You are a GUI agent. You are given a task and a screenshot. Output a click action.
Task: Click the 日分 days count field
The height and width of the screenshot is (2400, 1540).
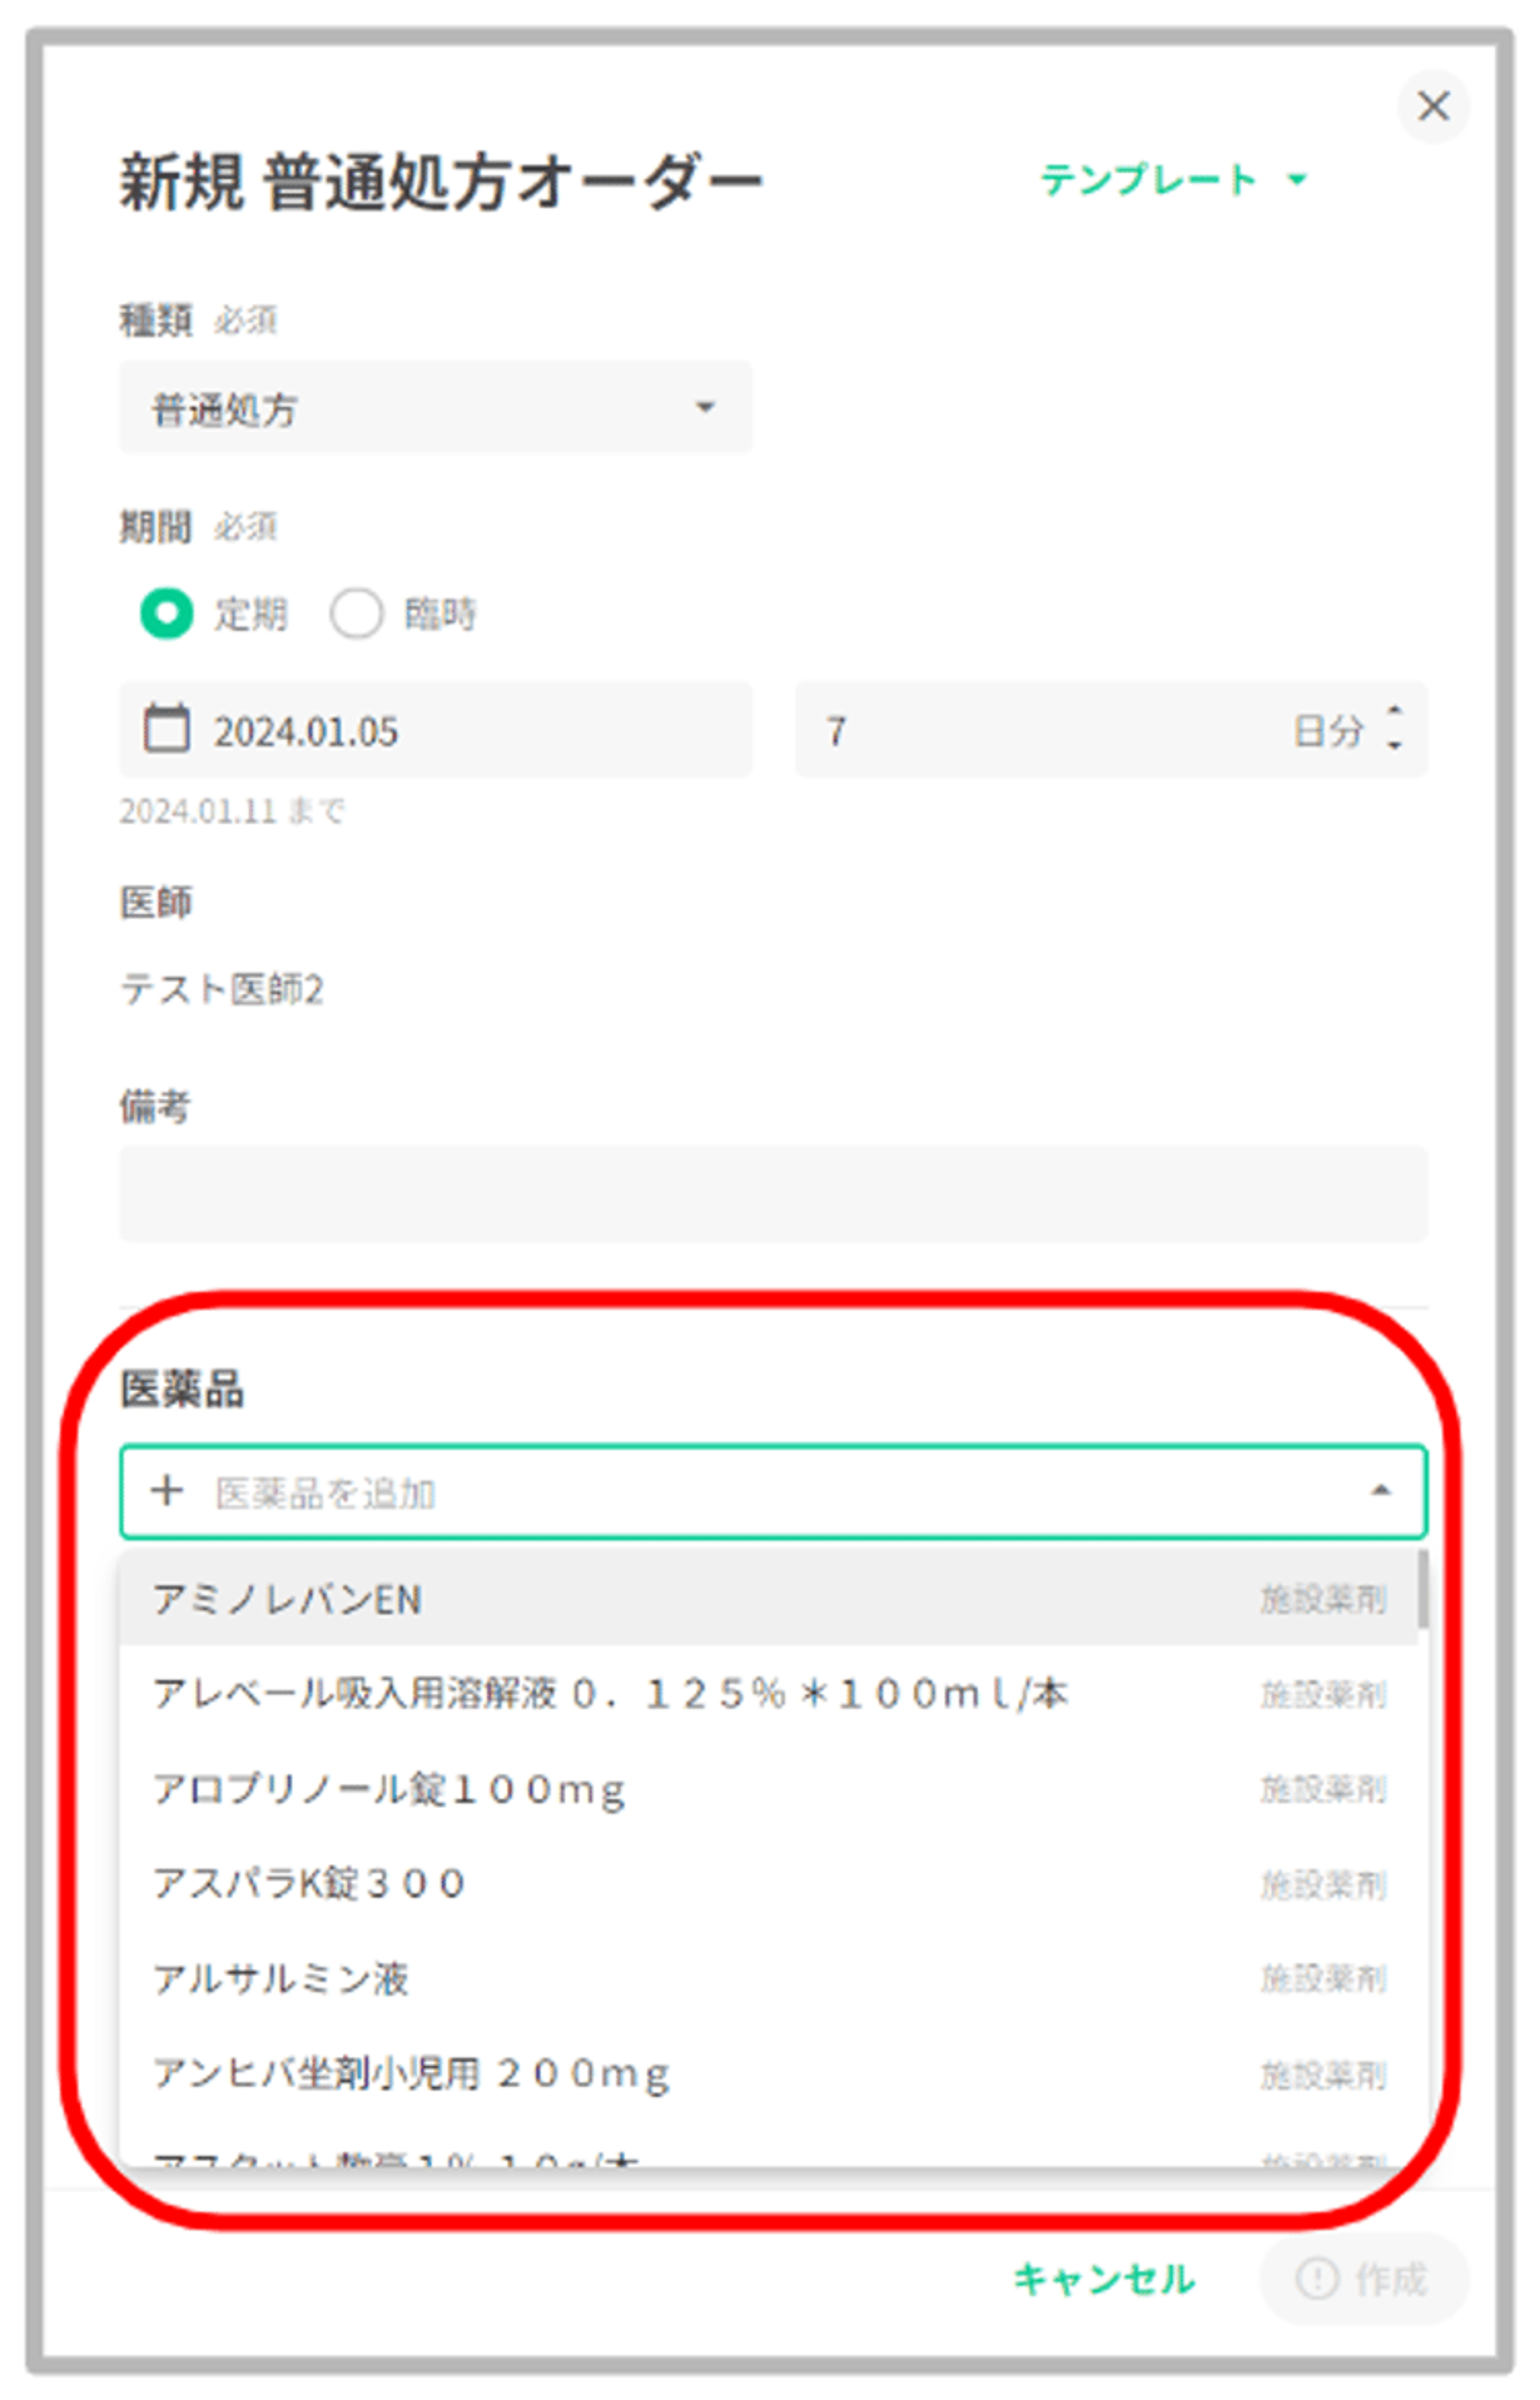pos(1040,731)
